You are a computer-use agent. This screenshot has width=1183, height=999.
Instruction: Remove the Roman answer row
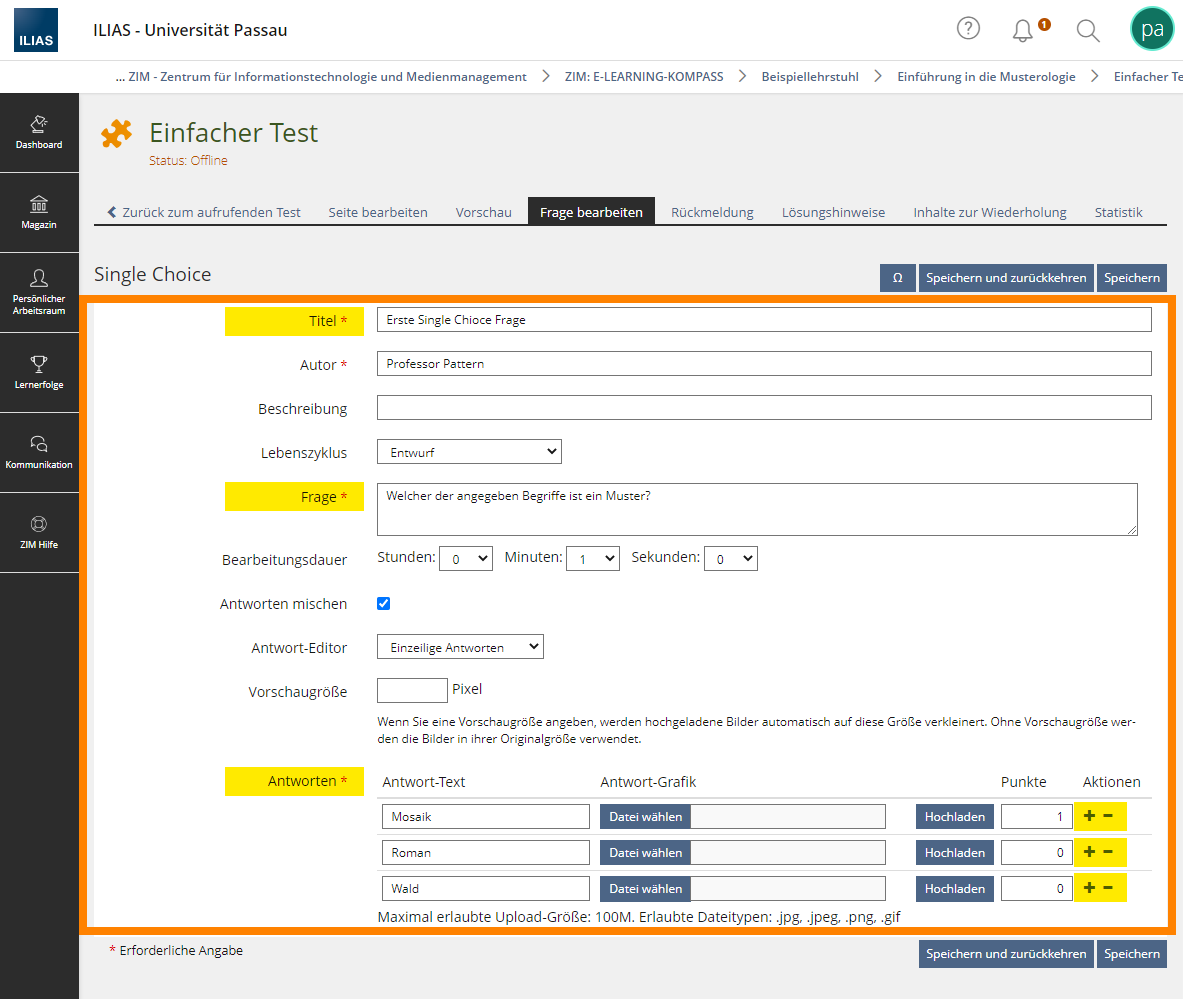point(1108,852)
